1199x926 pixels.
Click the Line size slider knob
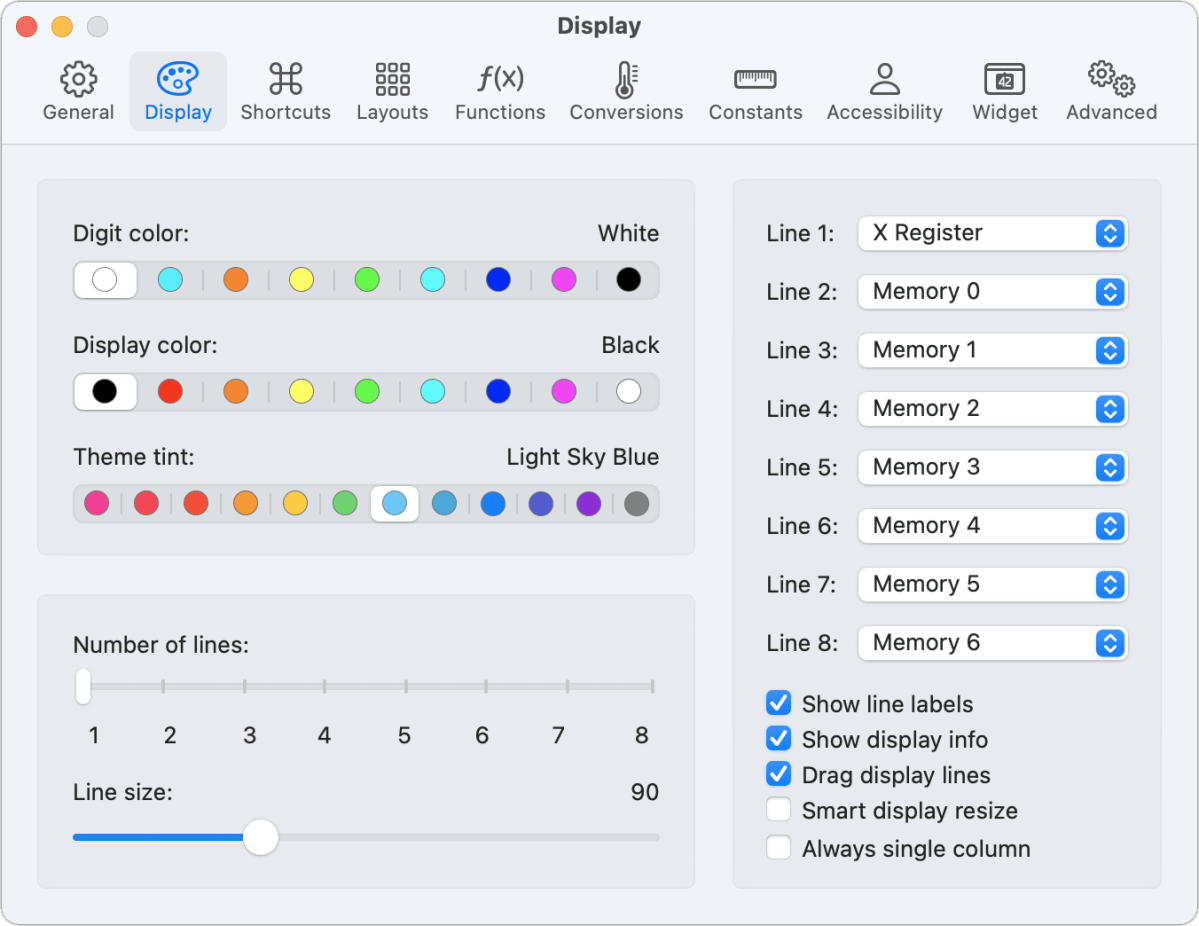(x=261, y=837)
